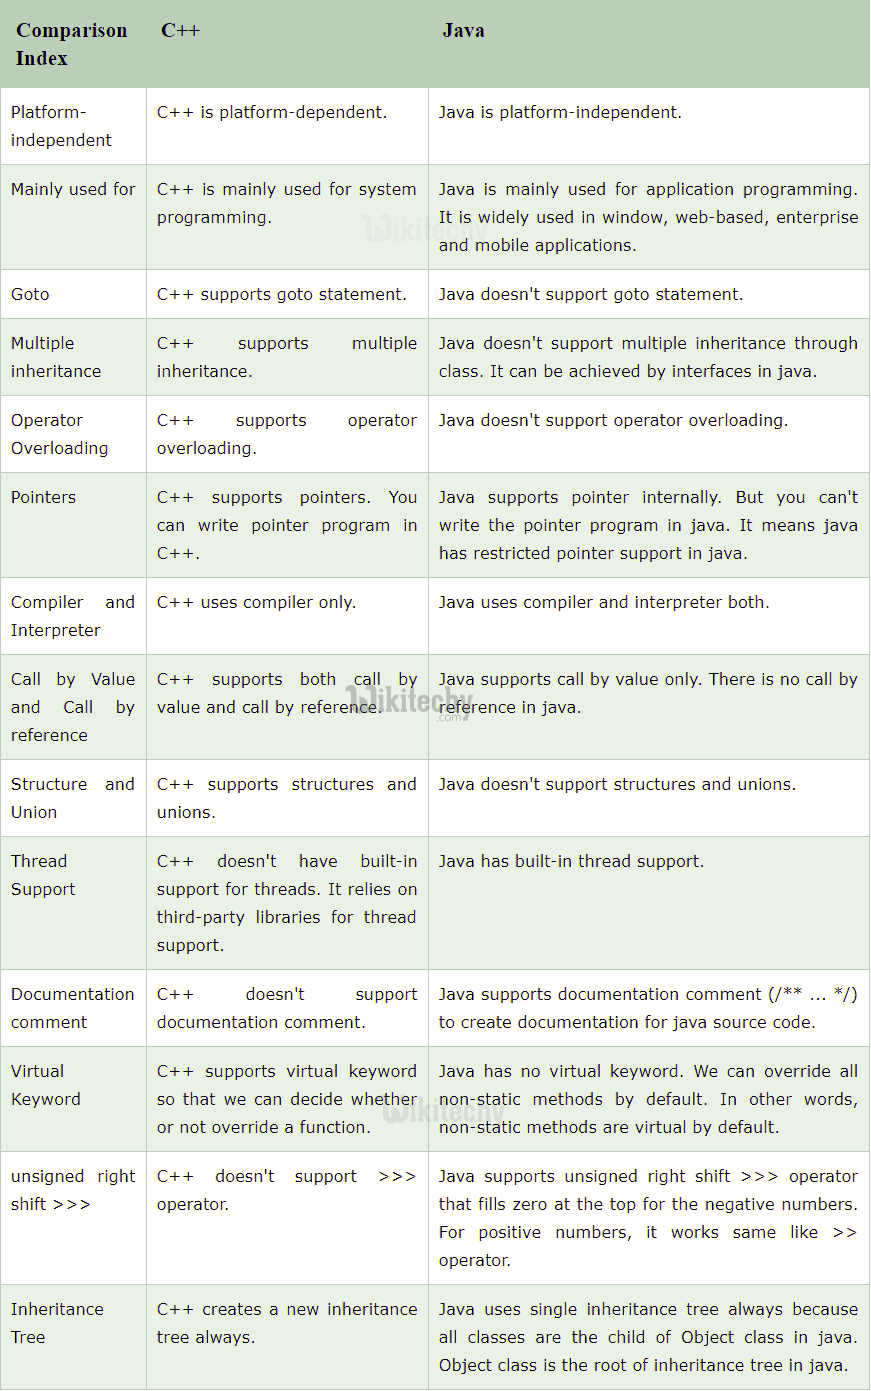Click the Pointers row label
The image size is (871, 1391).
(x=43, y=497)
